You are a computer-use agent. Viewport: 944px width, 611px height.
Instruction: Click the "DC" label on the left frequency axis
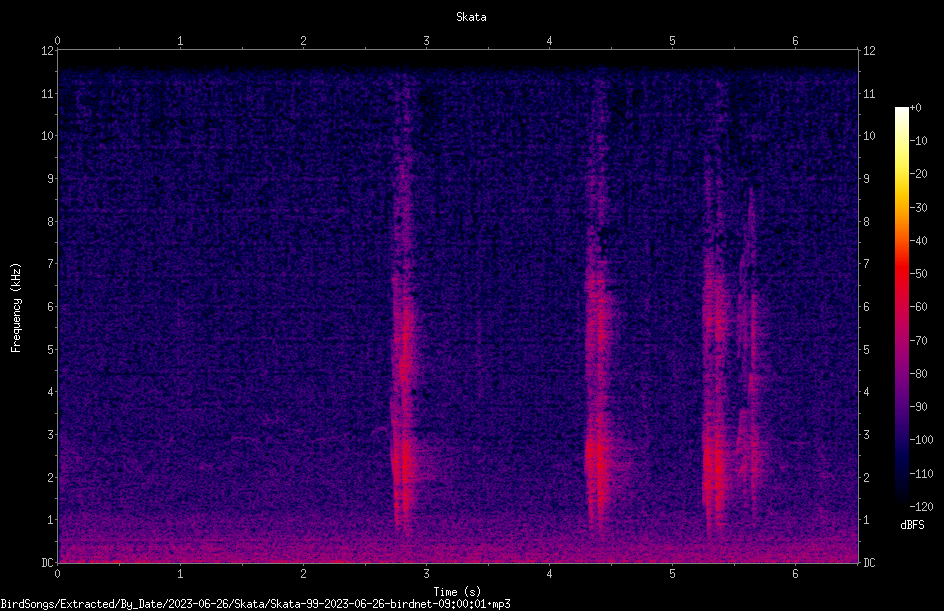point(47,563)
